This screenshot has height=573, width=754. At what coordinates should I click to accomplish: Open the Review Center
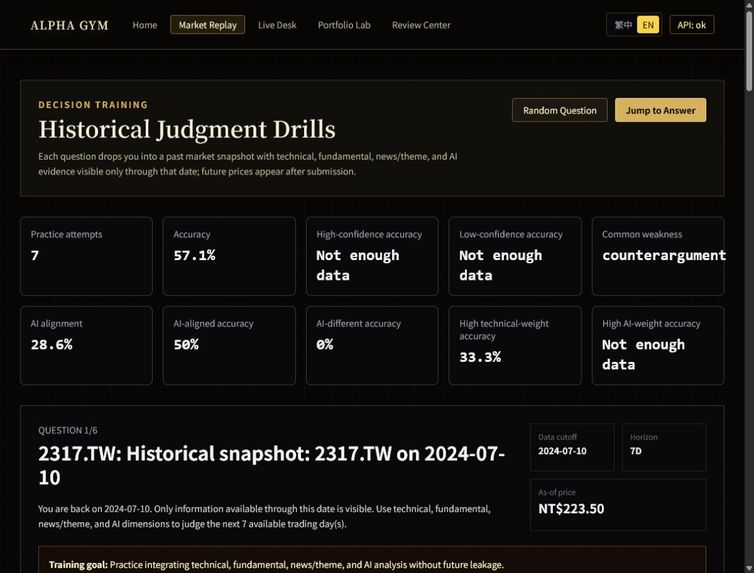421,25
